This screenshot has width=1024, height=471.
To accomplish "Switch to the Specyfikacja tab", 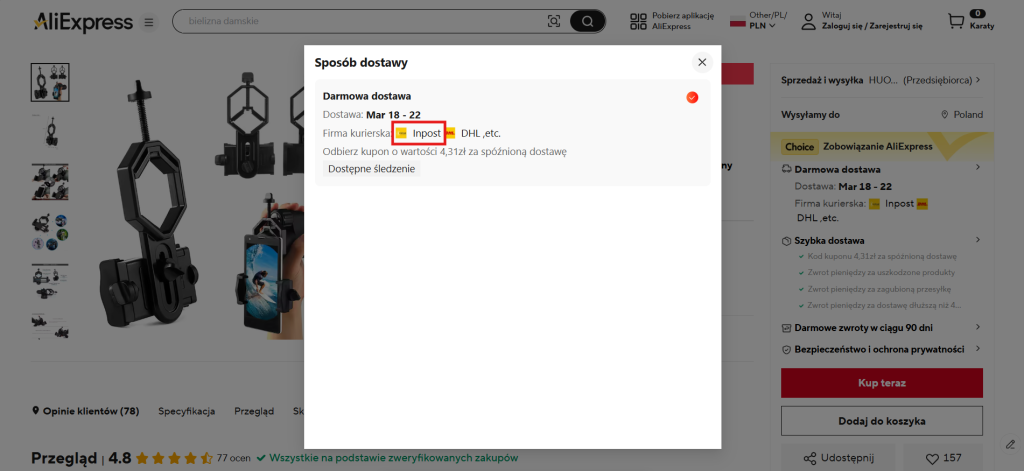I will [x=187, y=411].
